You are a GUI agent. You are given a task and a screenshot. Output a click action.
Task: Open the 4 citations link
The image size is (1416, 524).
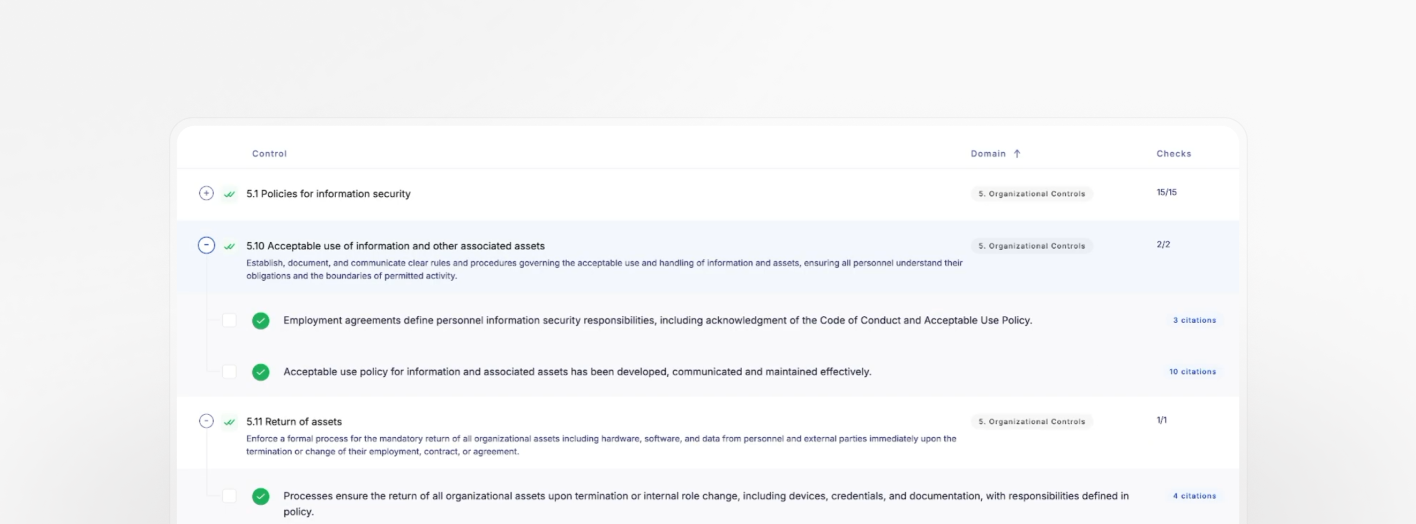click(1194, 496)
